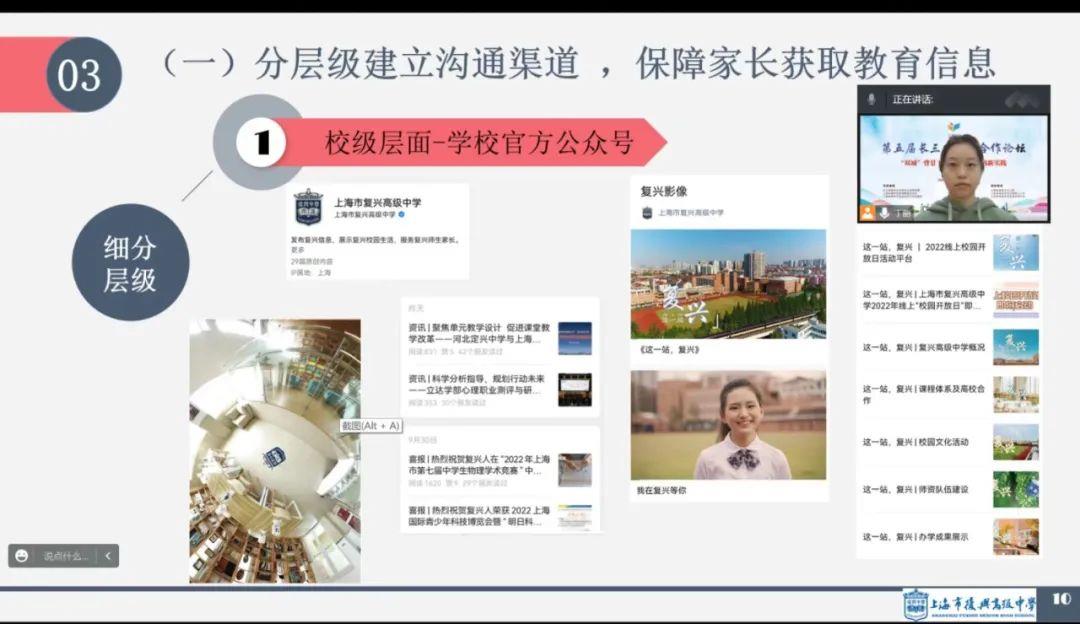Open '这一站，复兴 | 复兴高级中学概况' entry
Screen dimensions: 1080x624
point(924,347)
